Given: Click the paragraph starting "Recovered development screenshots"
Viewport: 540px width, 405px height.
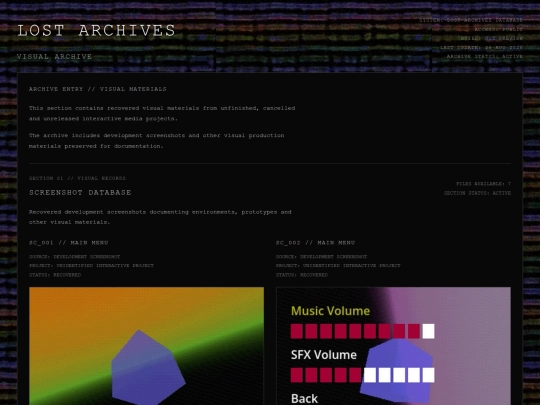Looking at the screenshot, I should (x=160, y=217).
